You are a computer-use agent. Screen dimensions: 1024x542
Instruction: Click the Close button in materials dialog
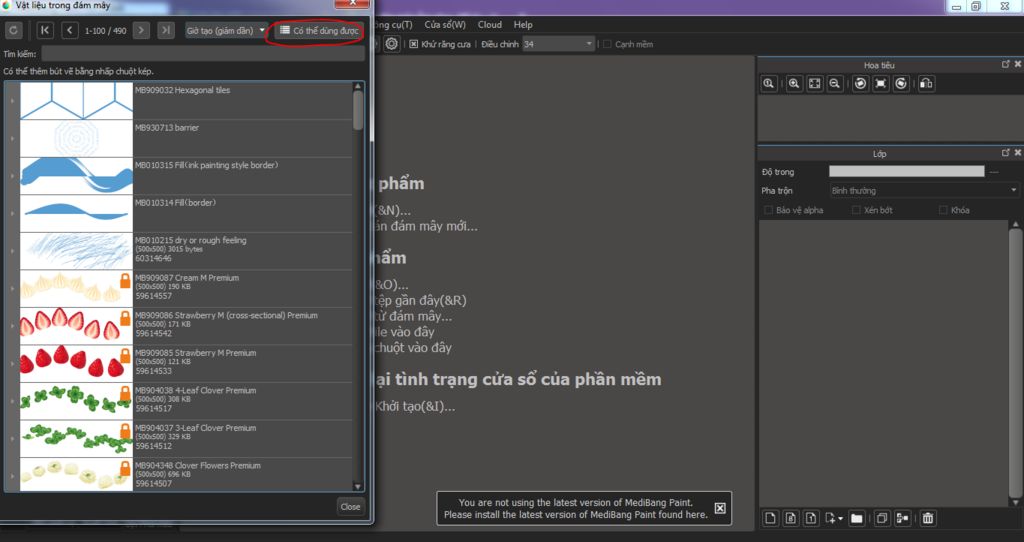pyautogui.click(x=350, y=506)
